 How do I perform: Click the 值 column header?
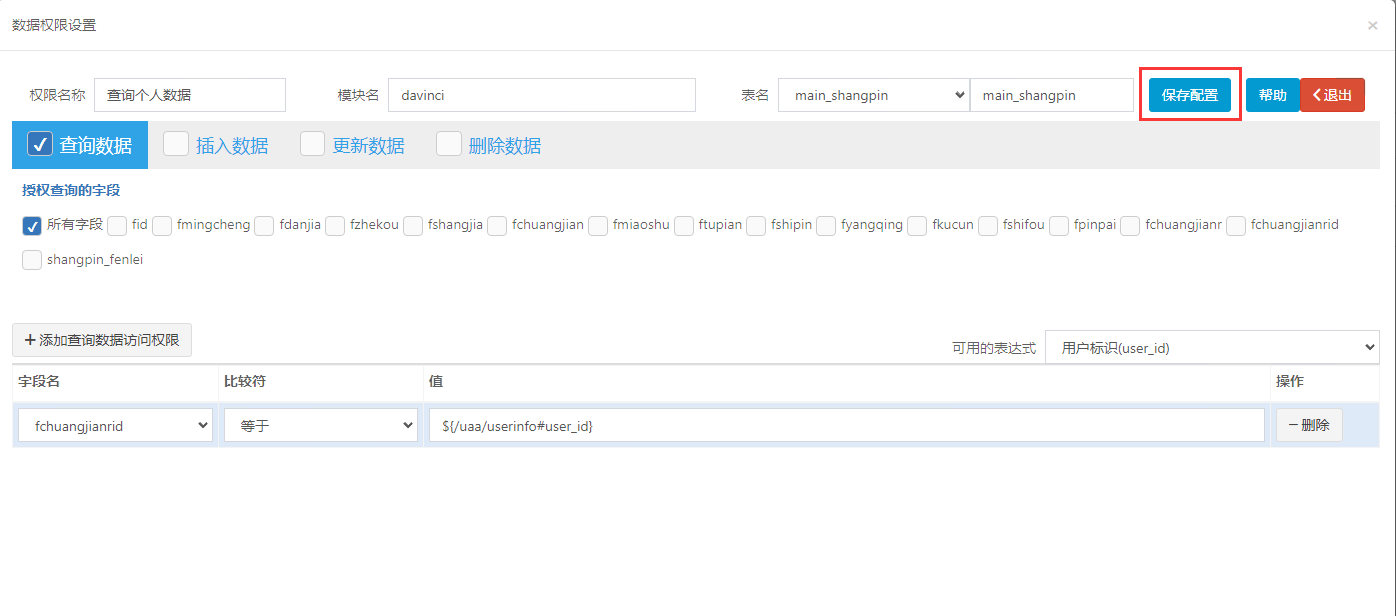(436, 382)
